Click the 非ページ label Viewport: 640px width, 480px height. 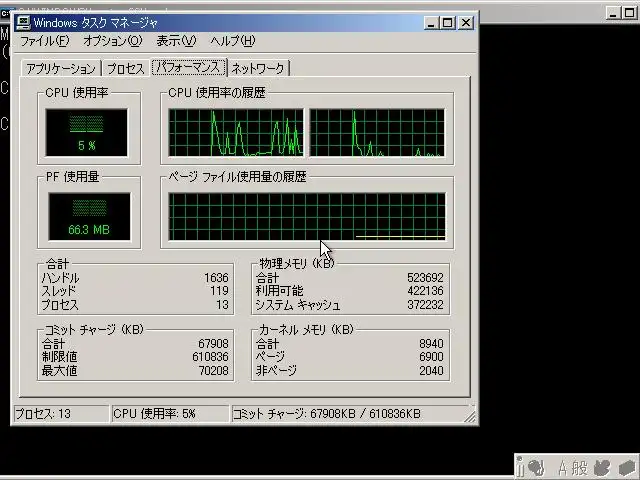point(276,371)
